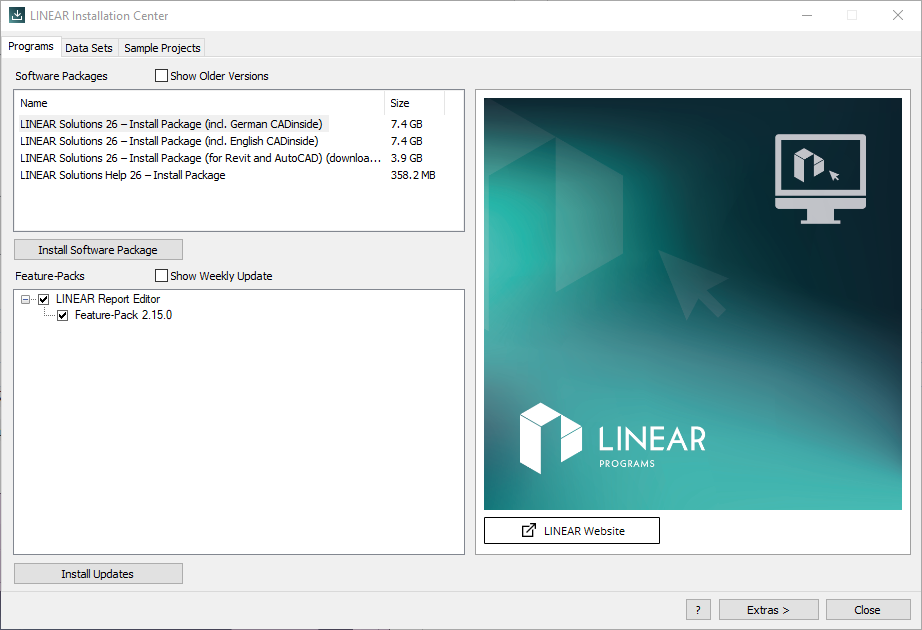The image size is (922, 630).
Task: Minimize the Installation Center window
Action: pyautogui.click(x=807, y=15)
